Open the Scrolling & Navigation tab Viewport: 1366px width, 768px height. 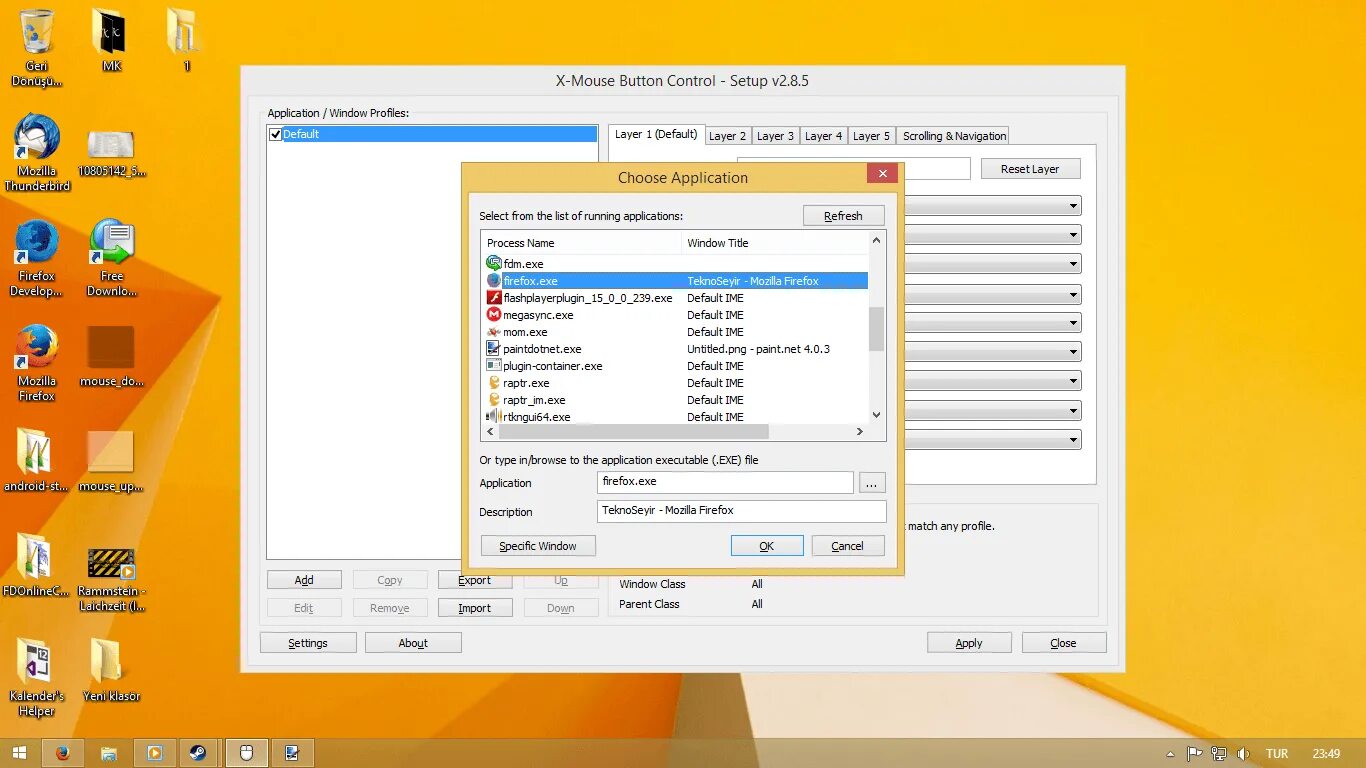pyautogui.click(x=954, y=136)
